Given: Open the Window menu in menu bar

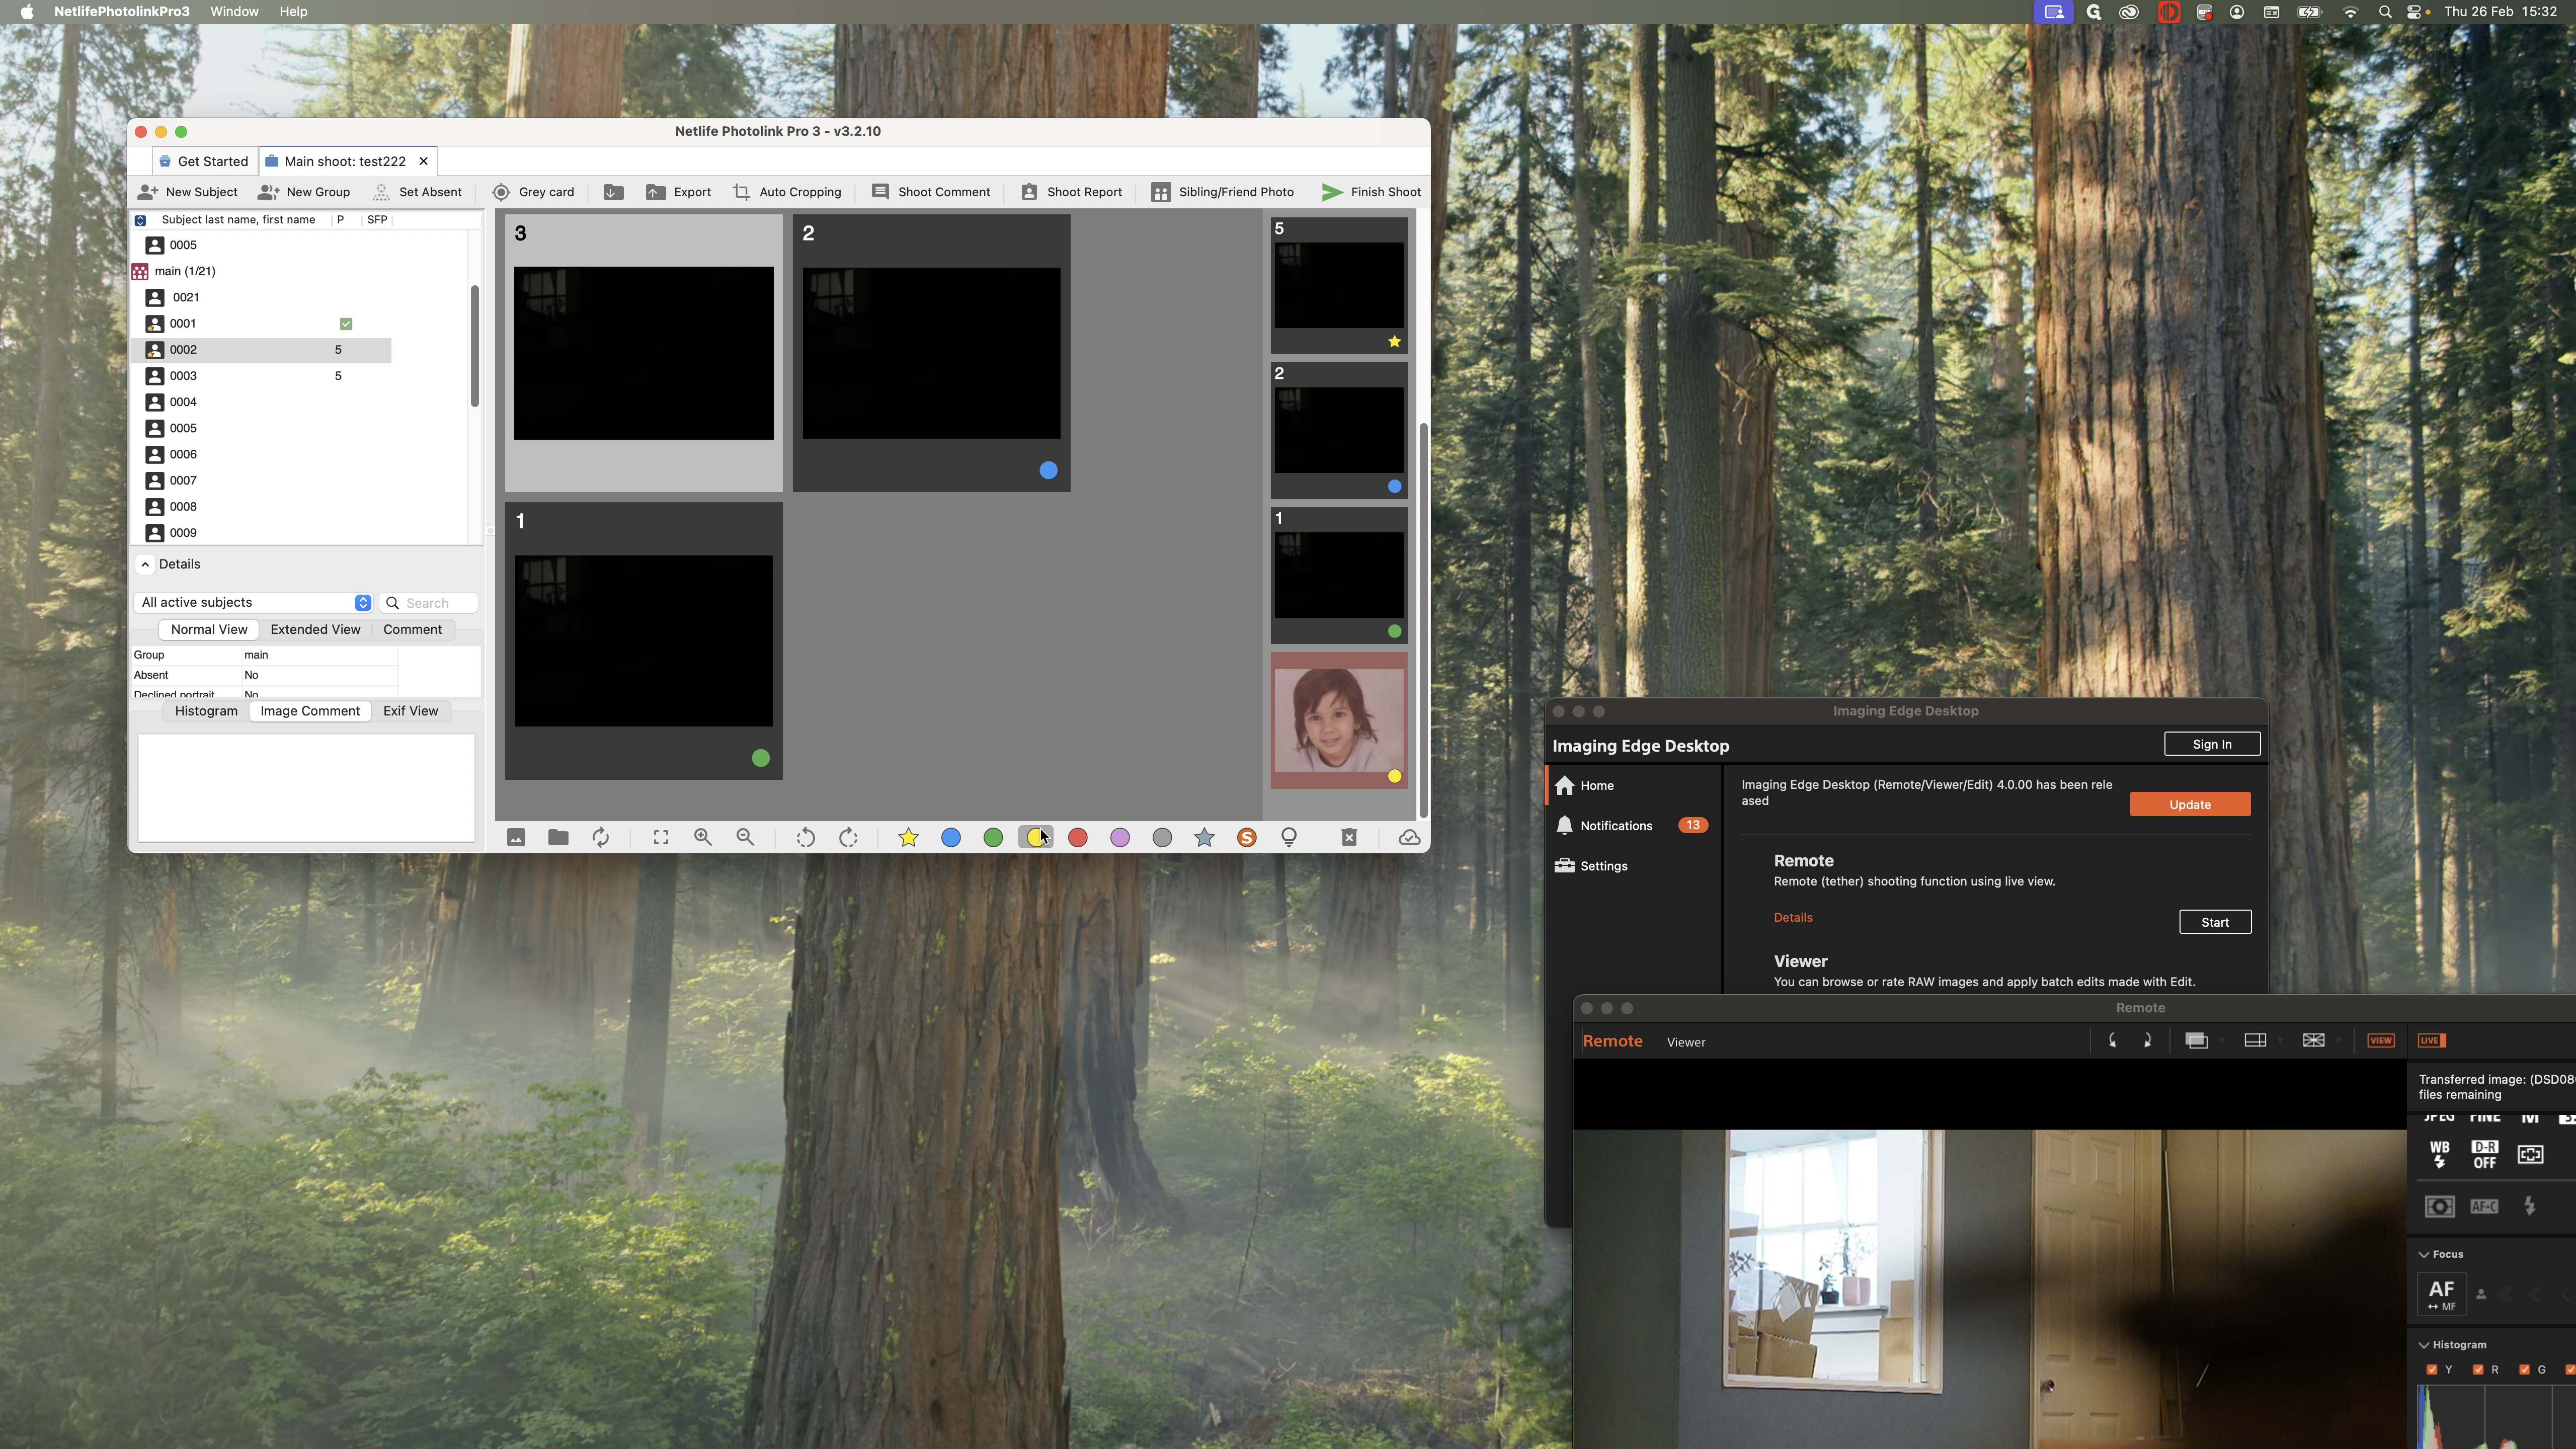Looking at the screenshot, I should pos(234,12).
